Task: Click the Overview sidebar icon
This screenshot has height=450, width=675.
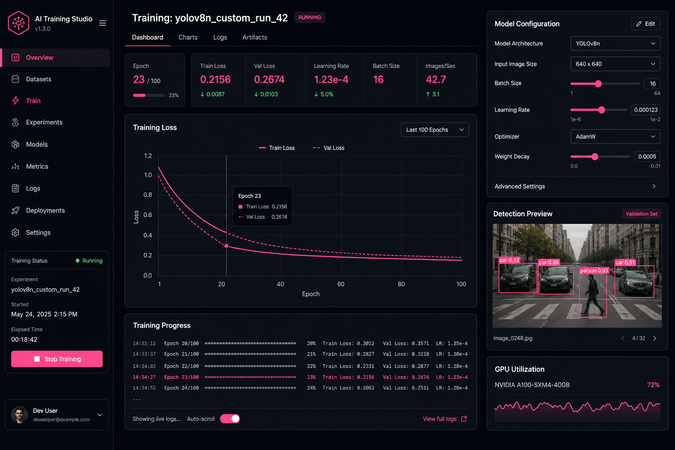Action: [15, 57]
